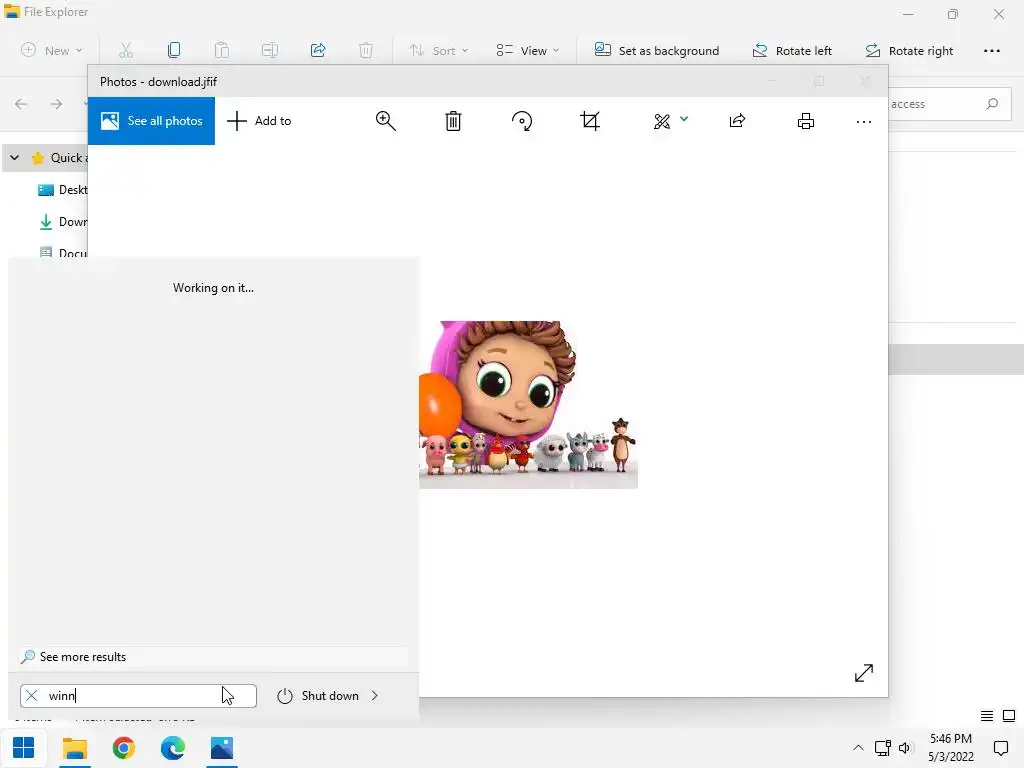Open the View dropdown in File Explorer

pyautogui.click(x=528, y=50)
